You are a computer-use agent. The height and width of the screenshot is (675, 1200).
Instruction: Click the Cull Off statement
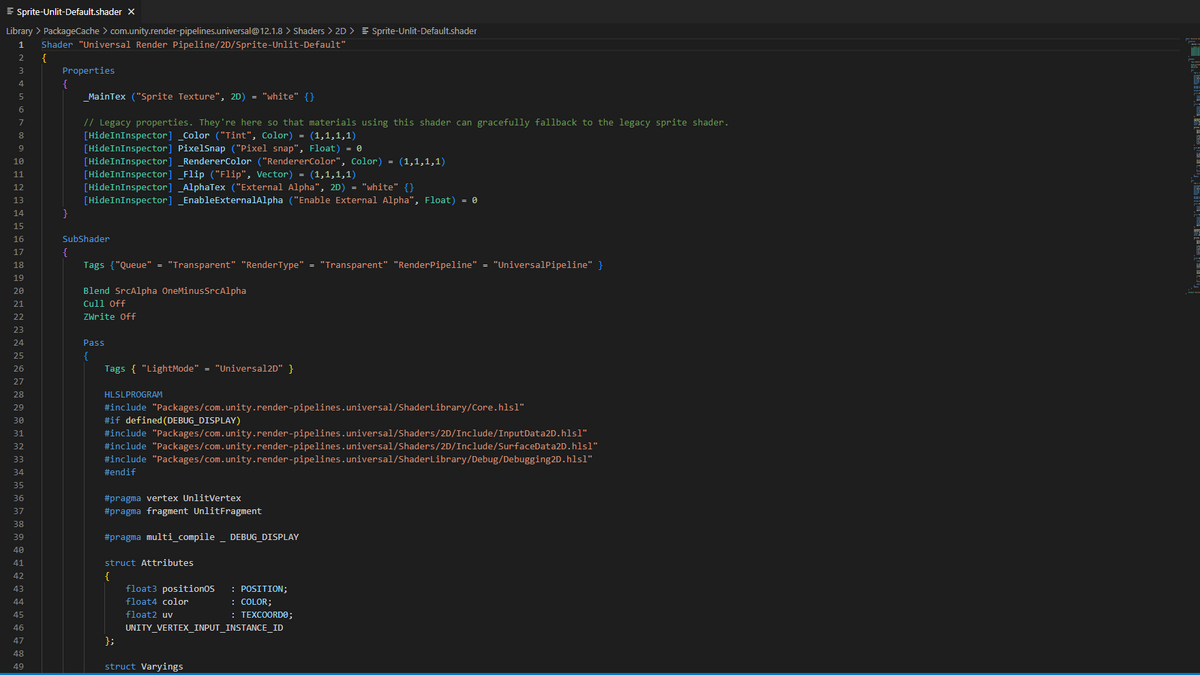(x=104, y=304)
